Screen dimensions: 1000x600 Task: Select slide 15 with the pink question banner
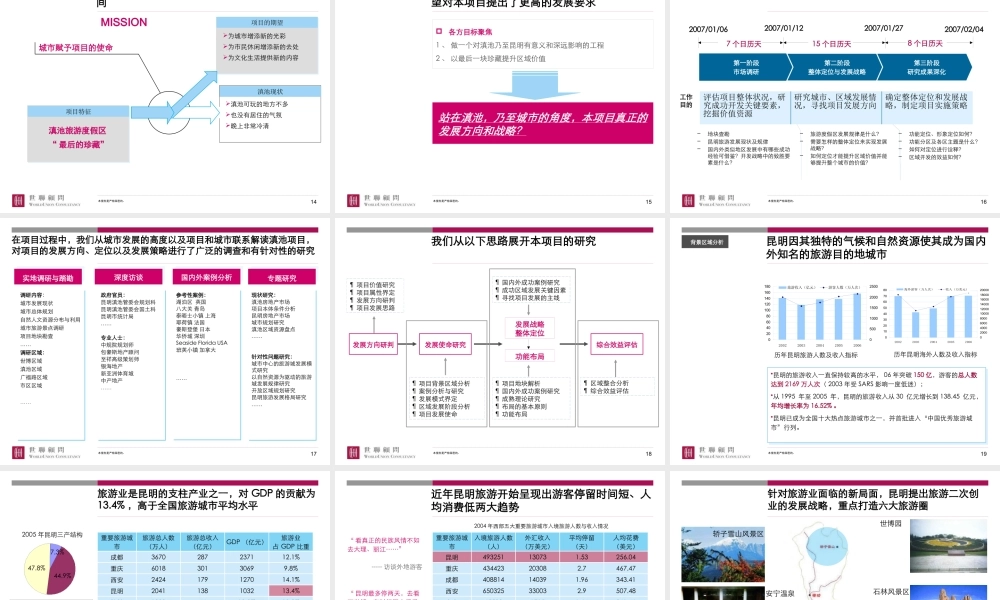[499, 105]
